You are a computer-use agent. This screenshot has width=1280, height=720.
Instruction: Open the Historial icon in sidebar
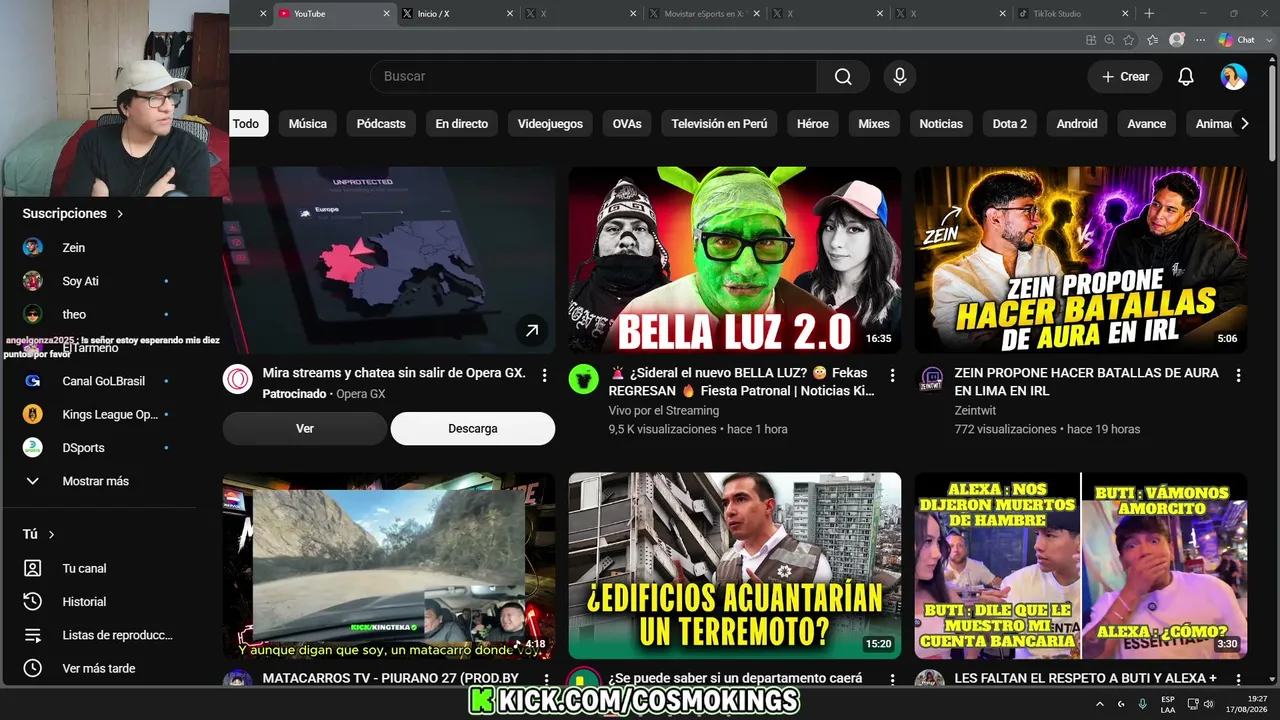tap(33, 602)
